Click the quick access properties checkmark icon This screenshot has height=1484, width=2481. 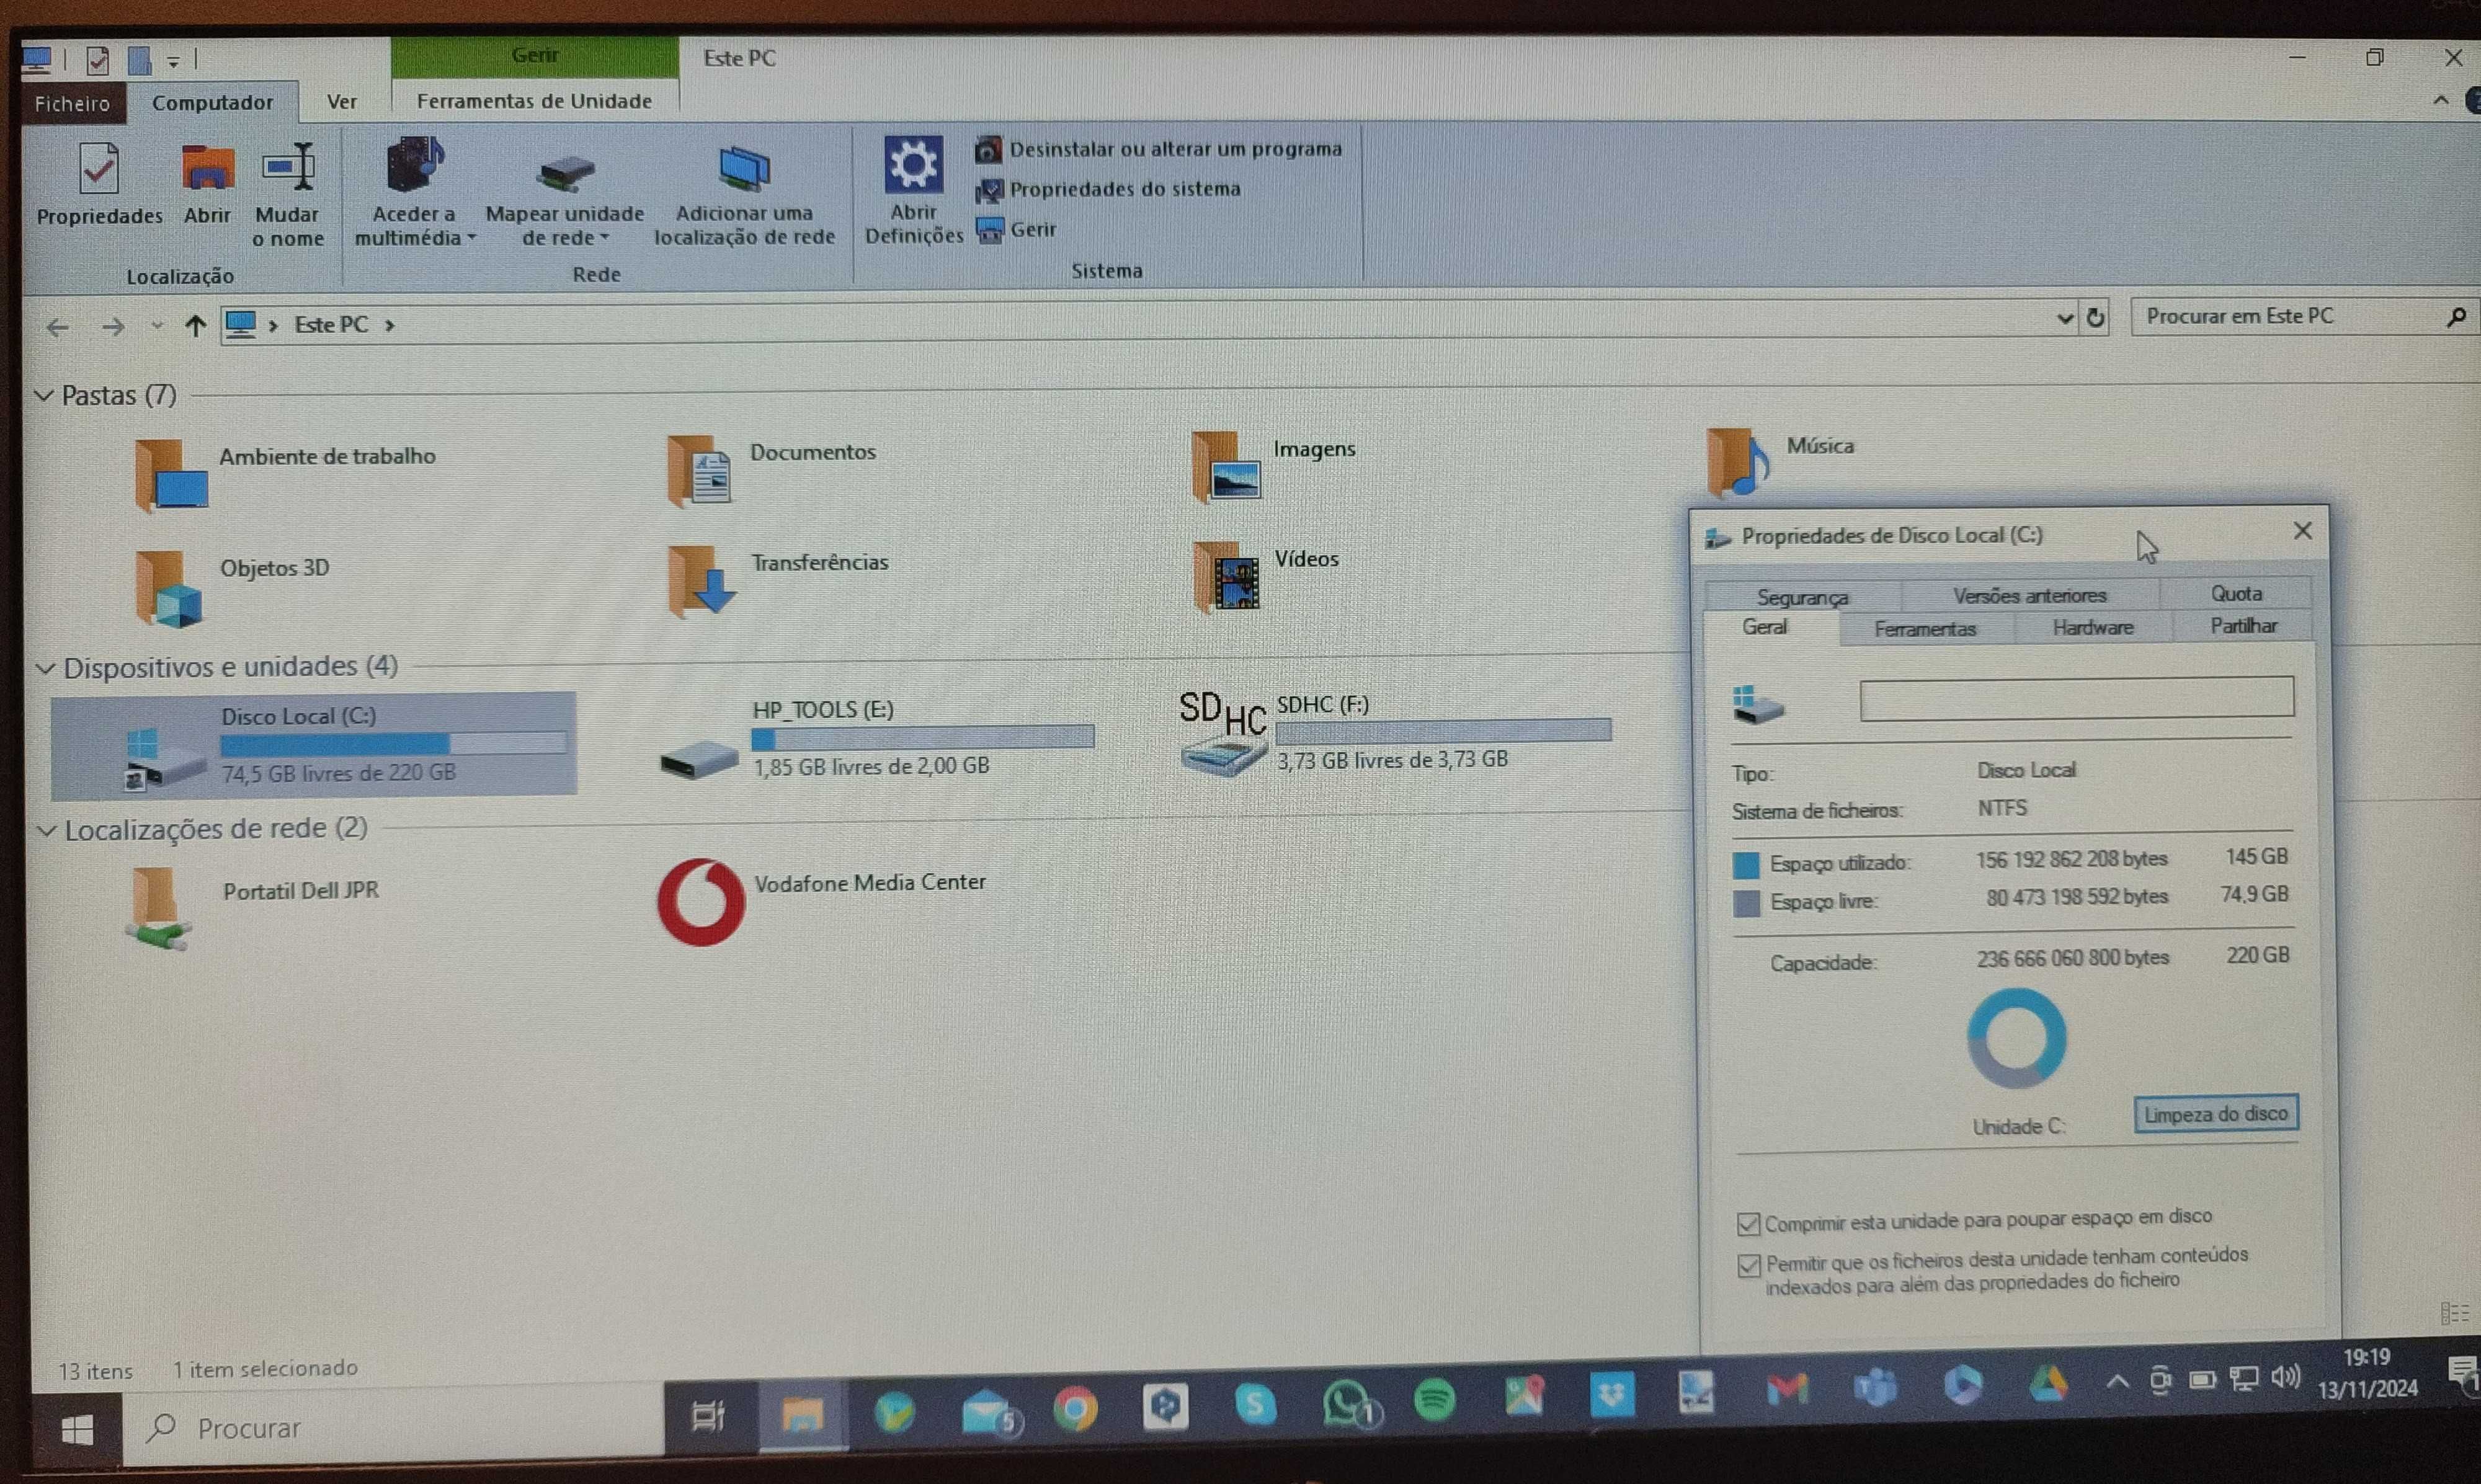tap(97, 61)
